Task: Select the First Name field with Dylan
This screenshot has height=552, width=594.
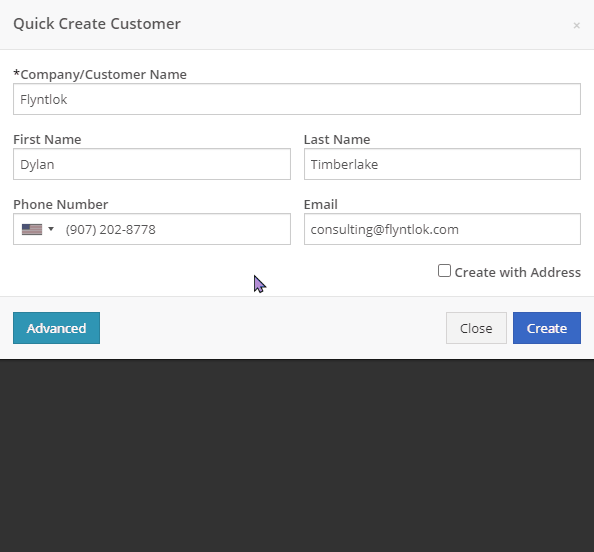Action: [152, 164]
